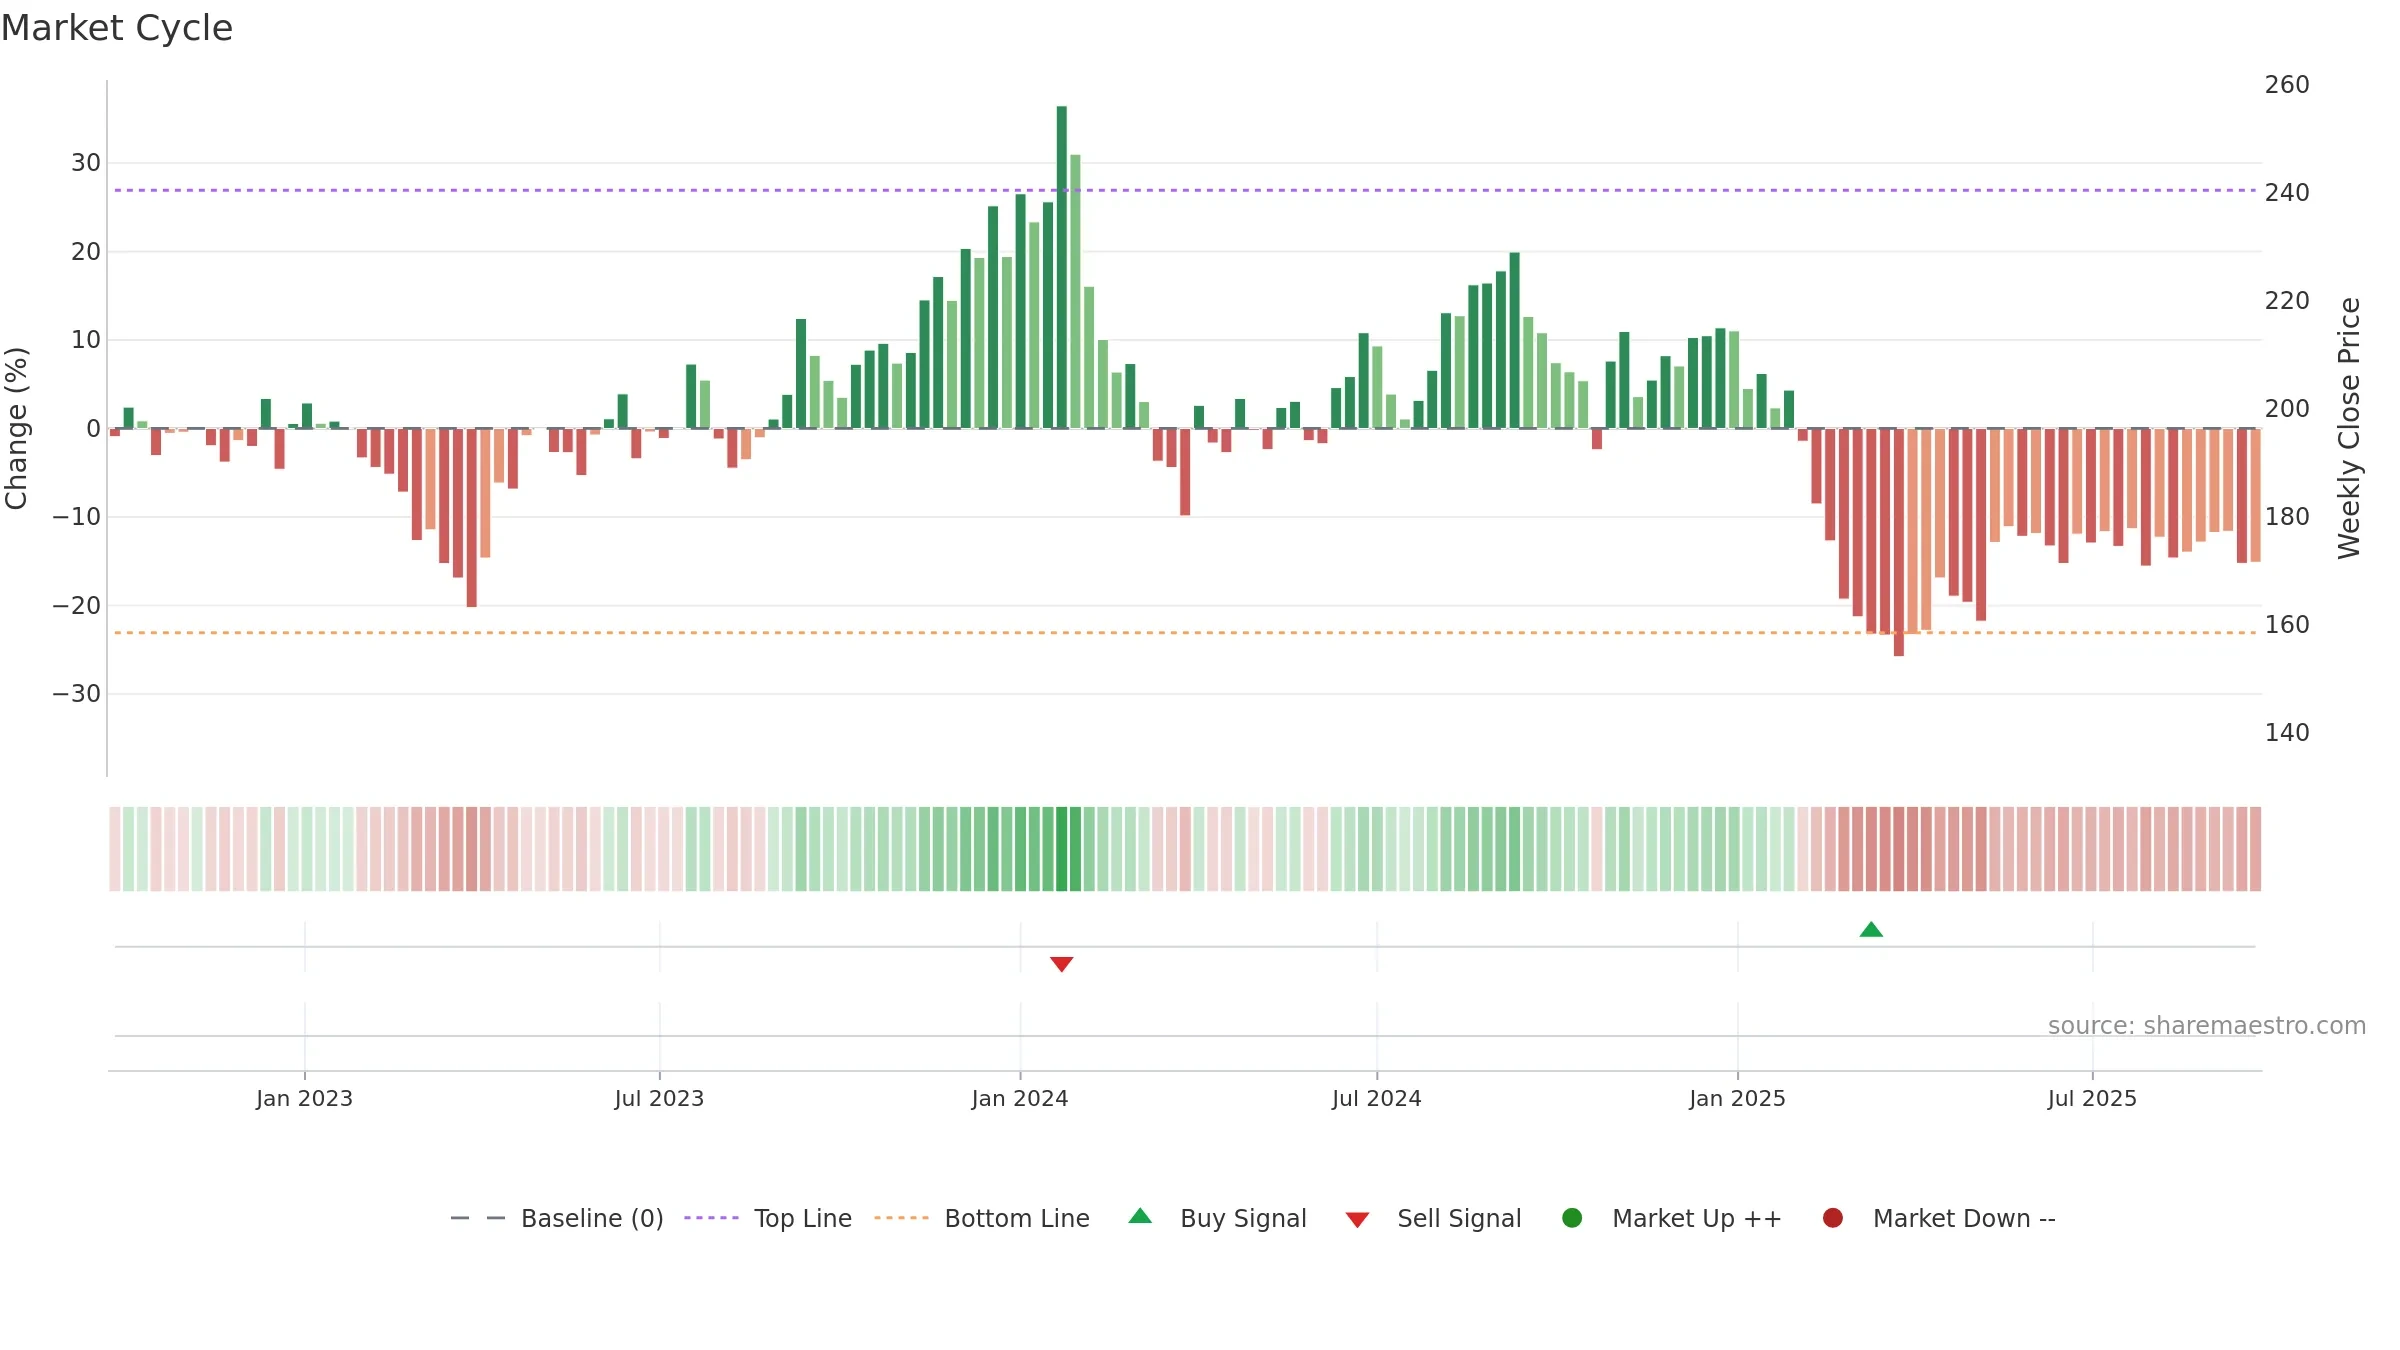Toggle the Baseline (0) legend entry
Image resolution: width=2400 pixels, height=1350 pixels.
click(557, 1218)
